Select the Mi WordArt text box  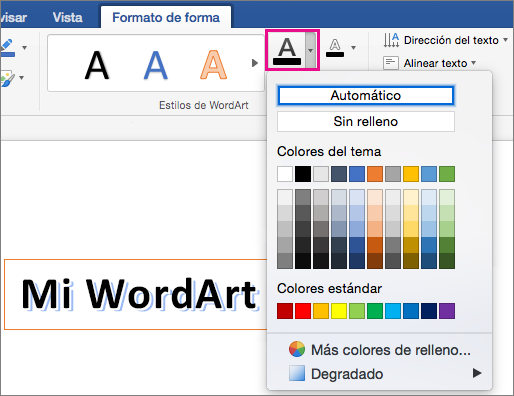(136, 294)
